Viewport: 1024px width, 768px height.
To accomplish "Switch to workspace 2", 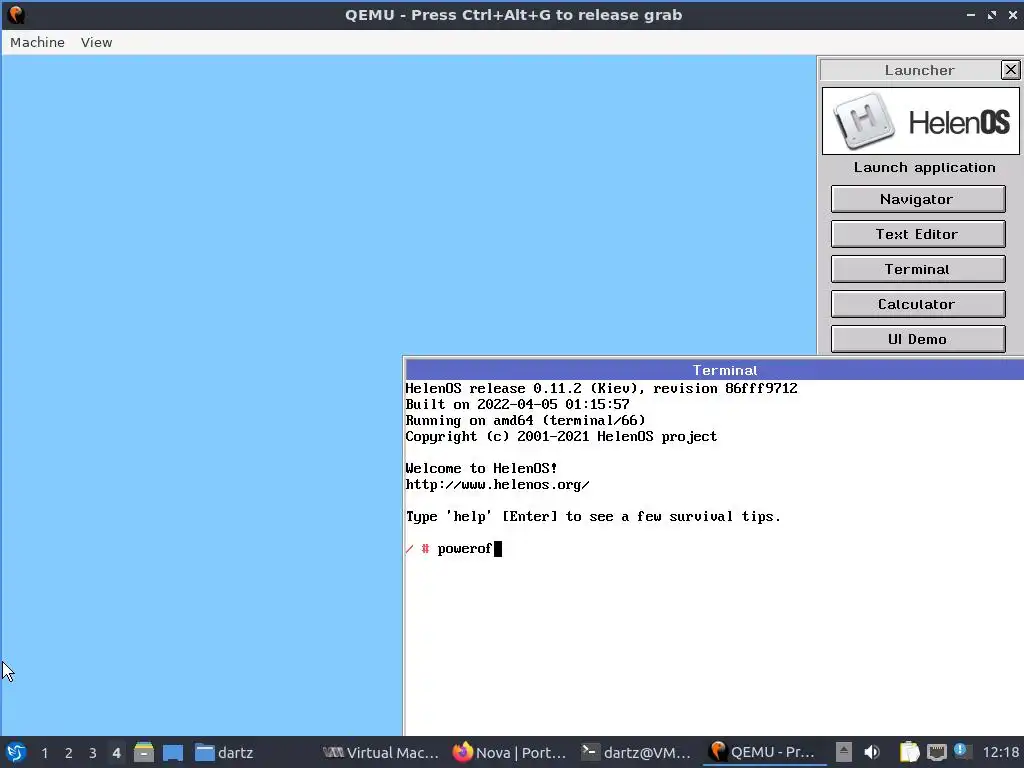I will (69, 753).
